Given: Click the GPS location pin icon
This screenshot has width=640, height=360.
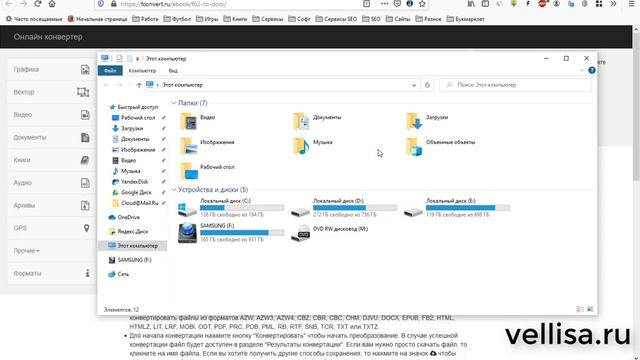Looking at the screenshot, I should pyautogui.click(x=87, y=228).
